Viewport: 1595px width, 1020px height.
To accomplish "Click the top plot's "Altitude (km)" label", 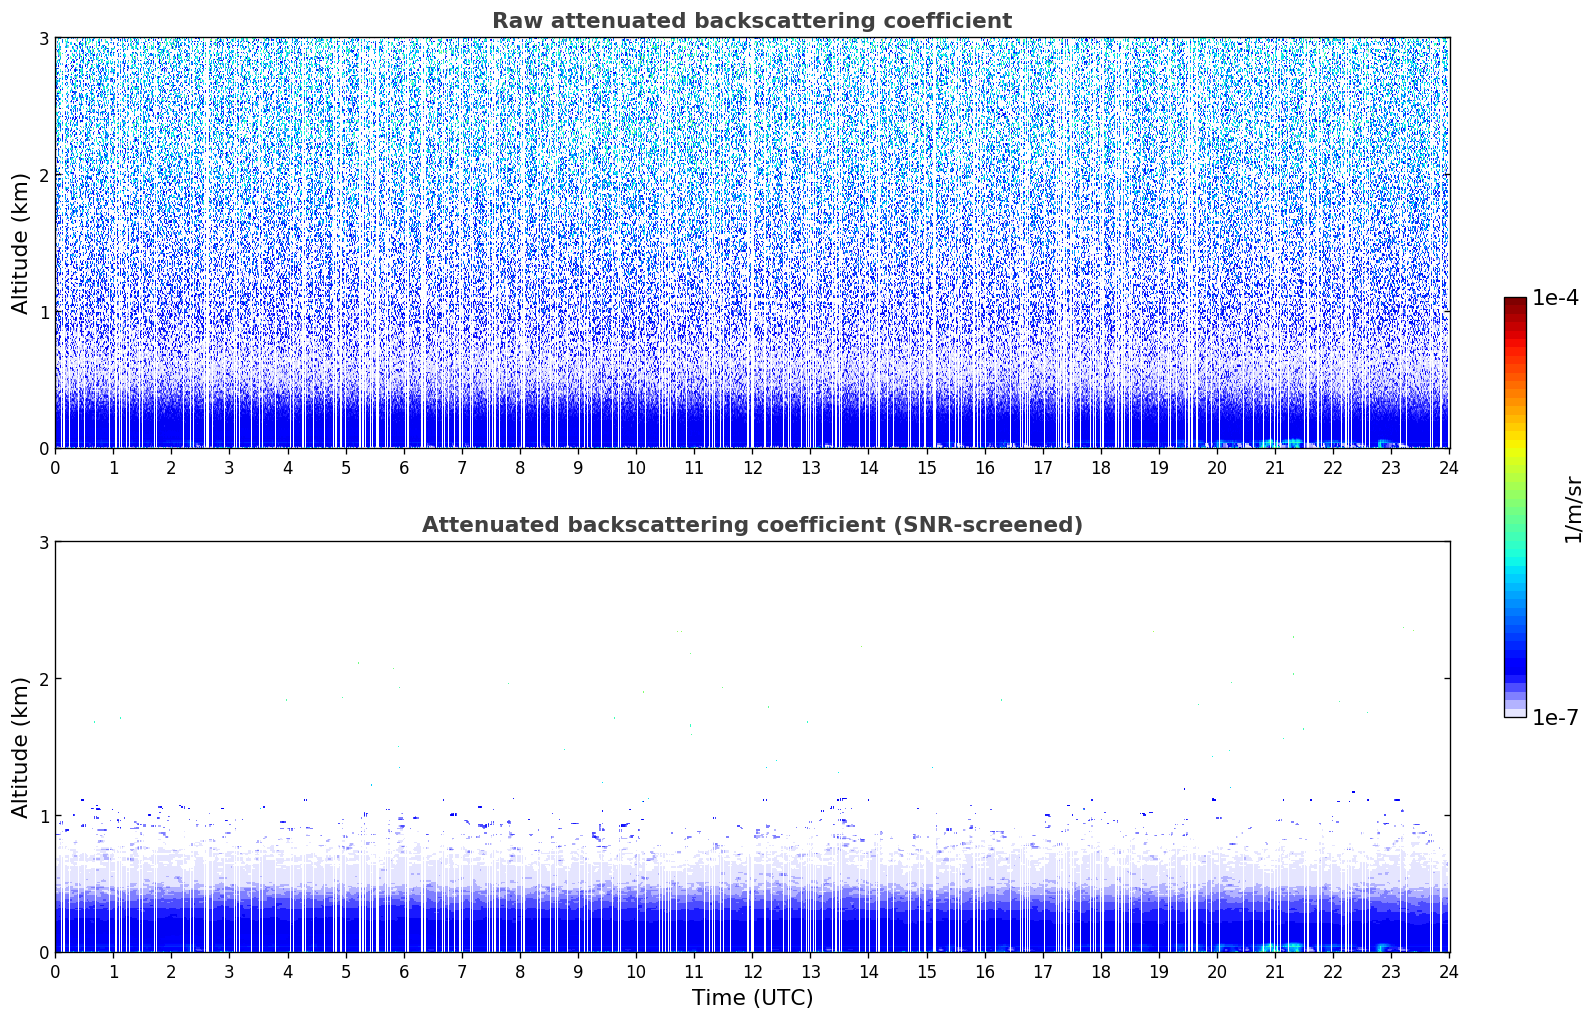I will (x=20, y=243).
